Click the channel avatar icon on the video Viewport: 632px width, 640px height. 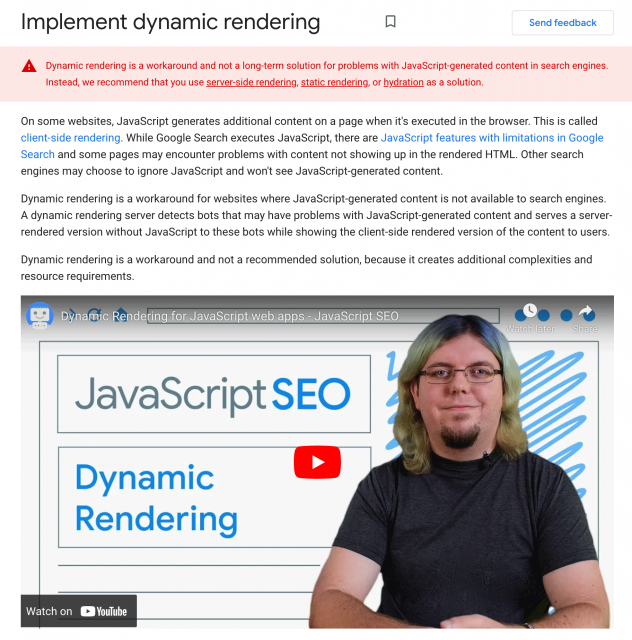pos(40,316)
